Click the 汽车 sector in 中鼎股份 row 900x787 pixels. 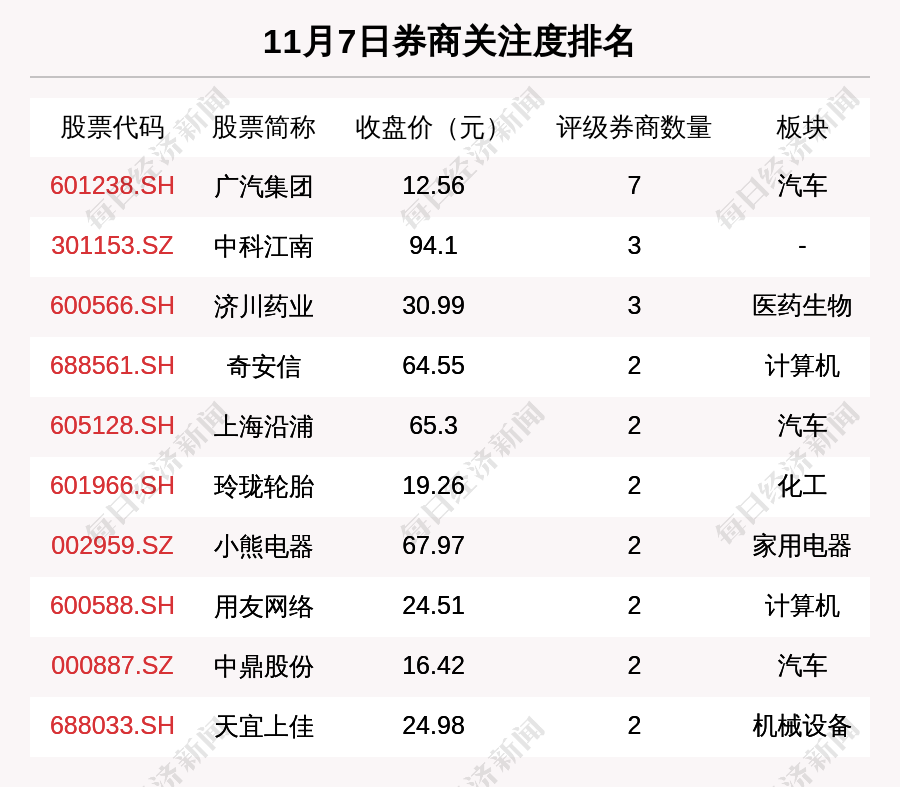[x=802, y=666]
